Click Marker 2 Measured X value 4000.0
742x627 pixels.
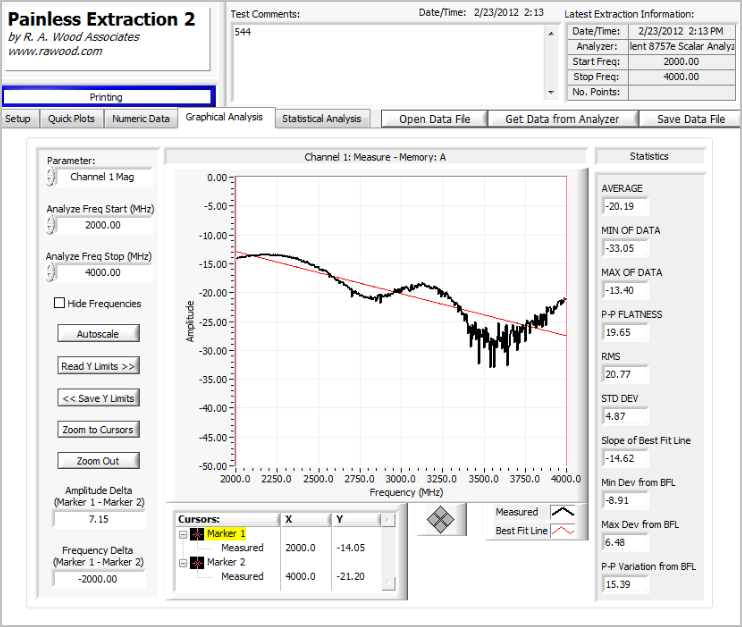tap(300, 576)
